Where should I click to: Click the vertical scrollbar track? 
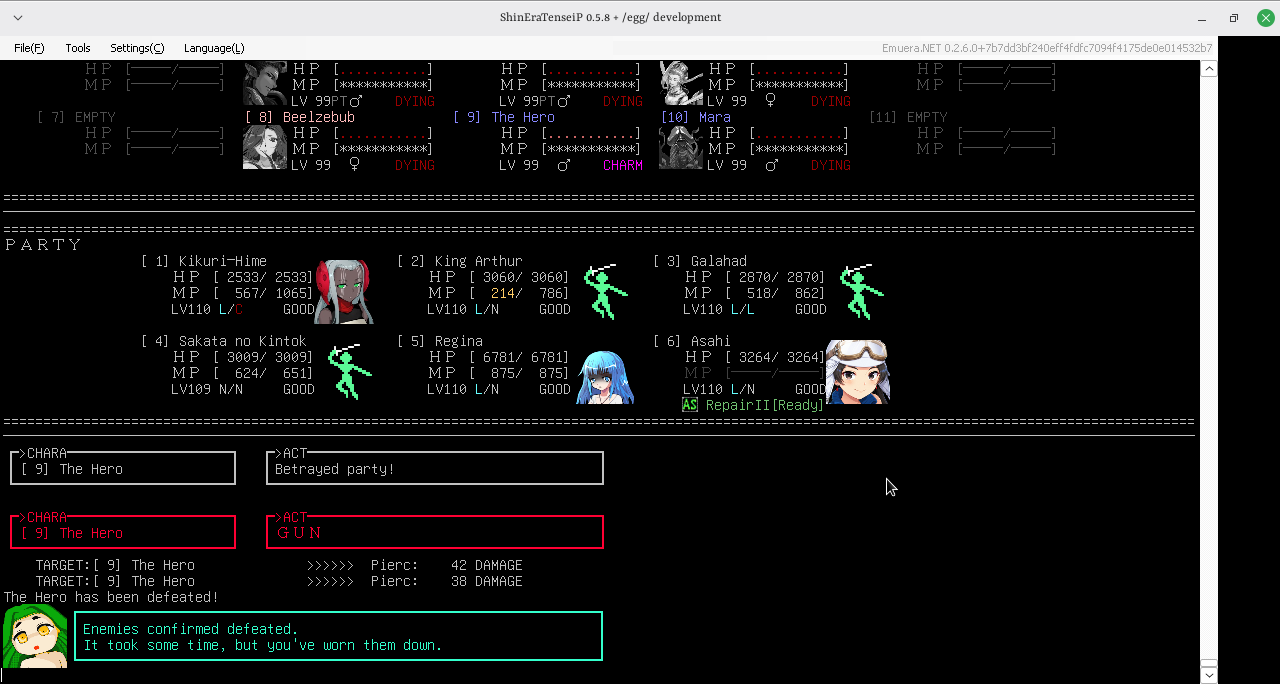[x=1209, y=368]
